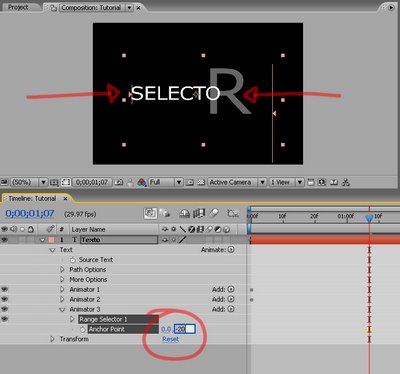Open the Composition tab dropdown arrow
The width and height of the screenshot is (400, 374).
(x=130, y=8)
